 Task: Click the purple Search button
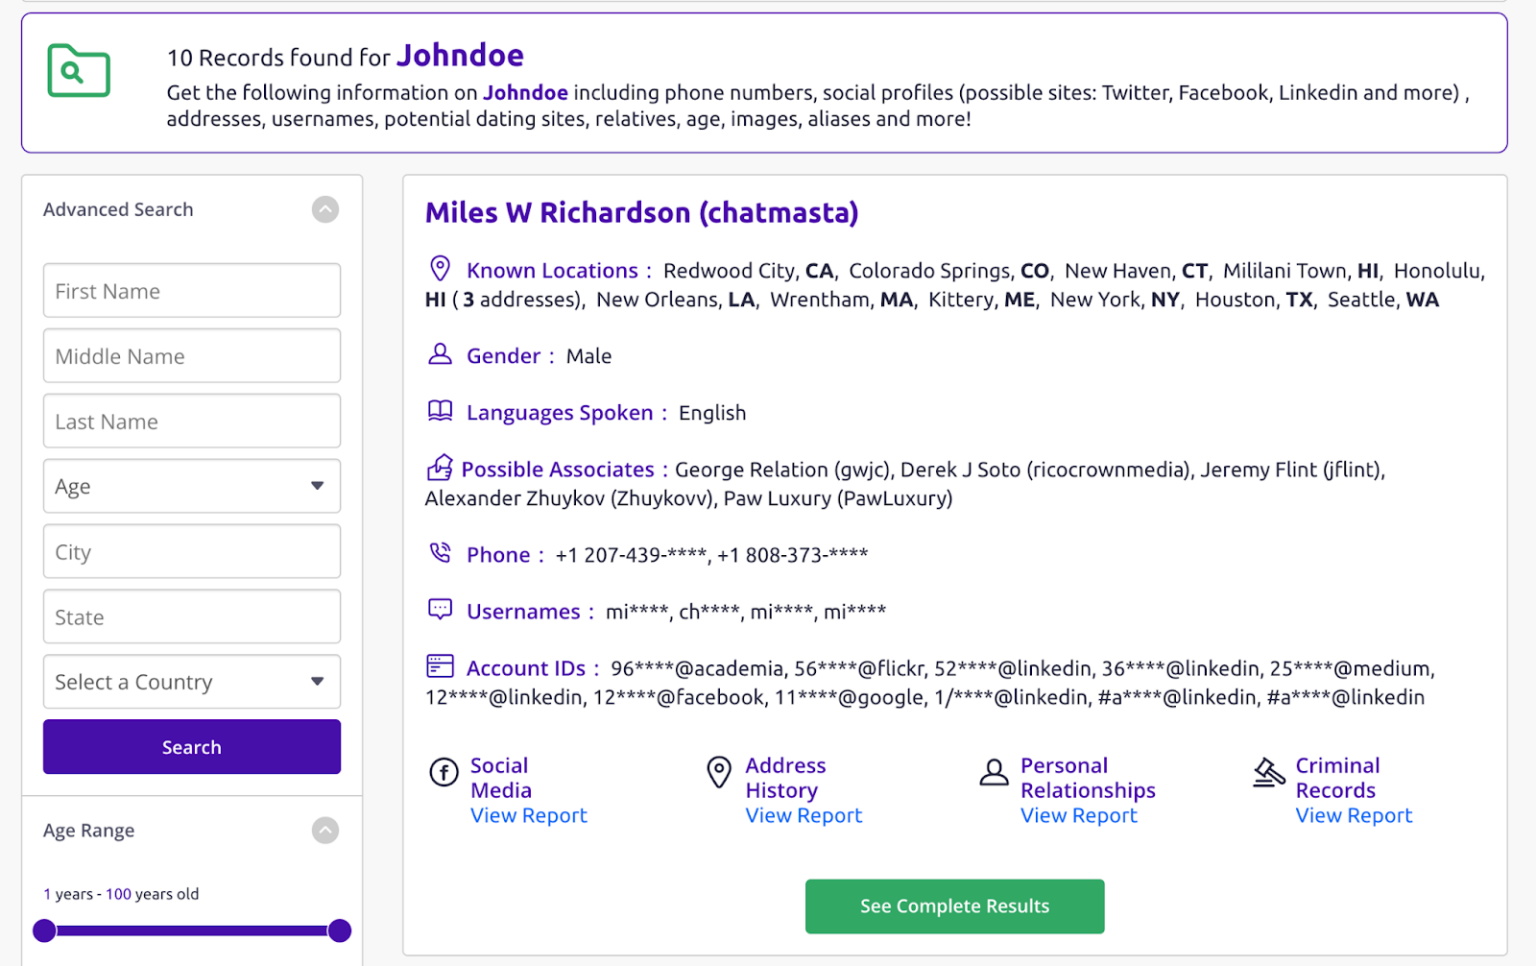(192, 747)
